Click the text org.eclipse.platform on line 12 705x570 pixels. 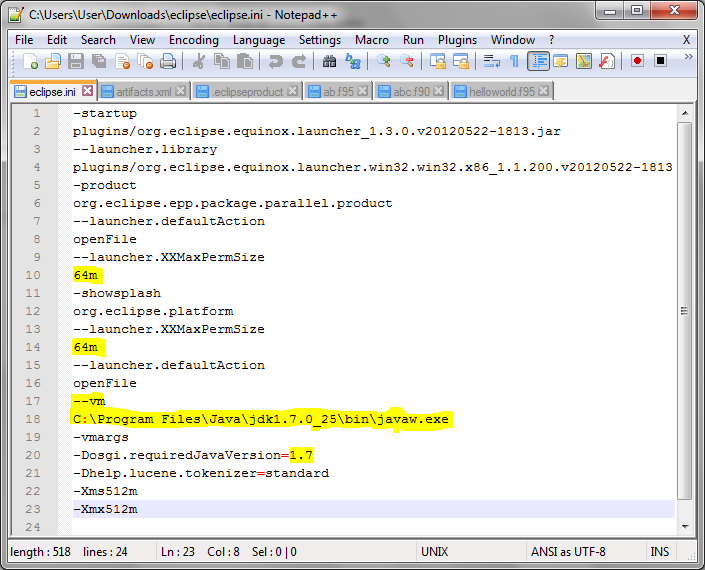[x=153, y=311]
